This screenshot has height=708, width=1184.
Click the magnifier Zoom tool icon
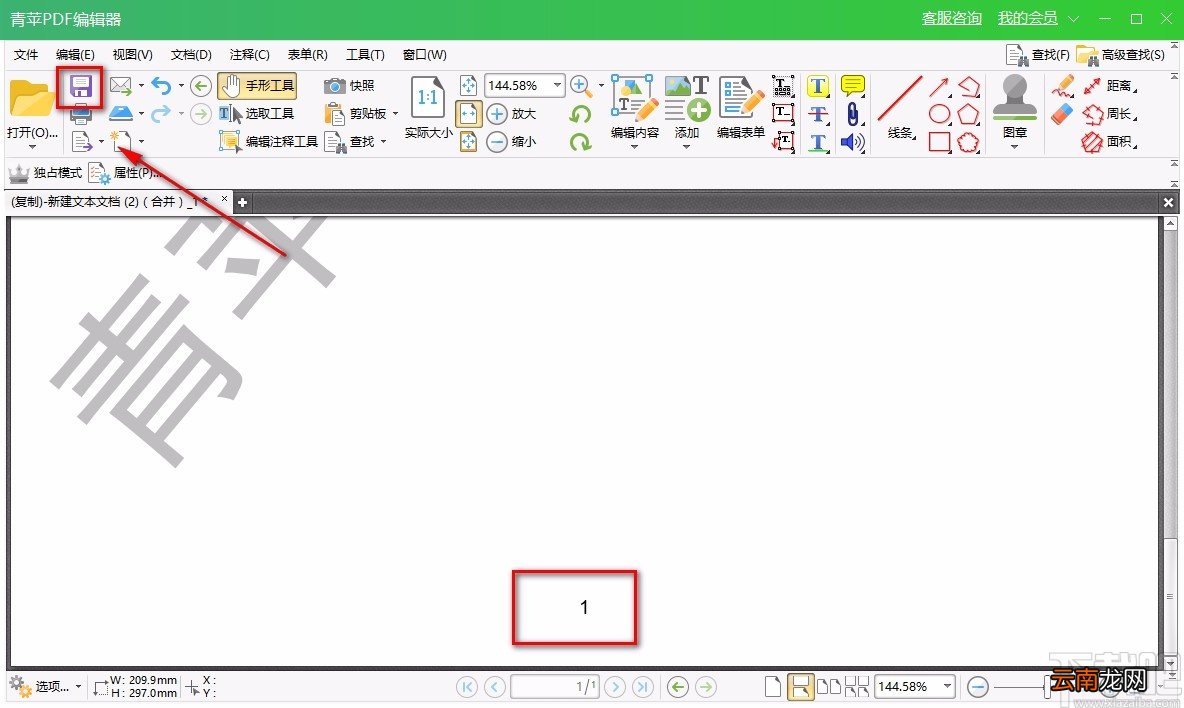pos(580,85)
